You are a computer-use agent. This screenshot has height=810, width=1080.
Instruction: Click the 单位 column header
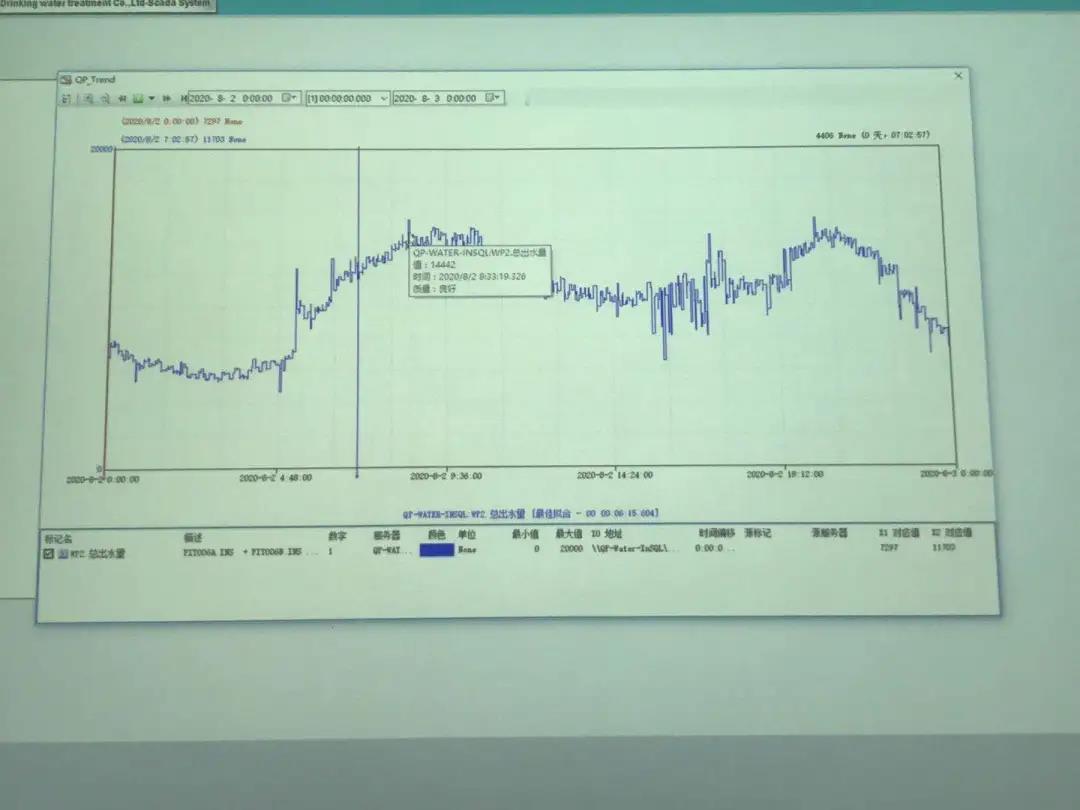click(x=467, y=534)
